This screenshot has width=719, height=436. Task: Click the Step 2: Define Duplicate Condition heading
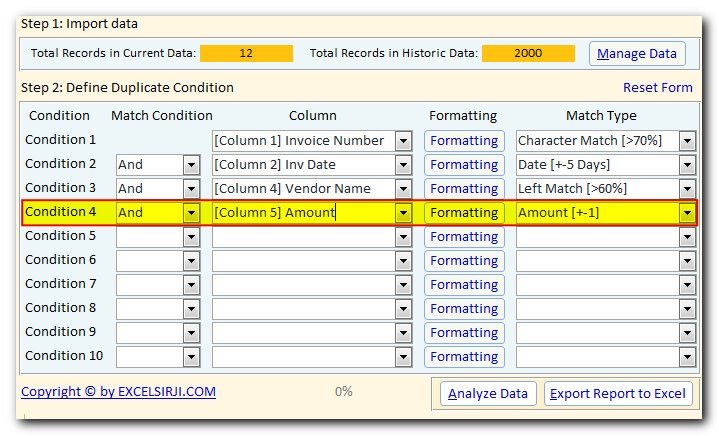[x=127, y=88]
